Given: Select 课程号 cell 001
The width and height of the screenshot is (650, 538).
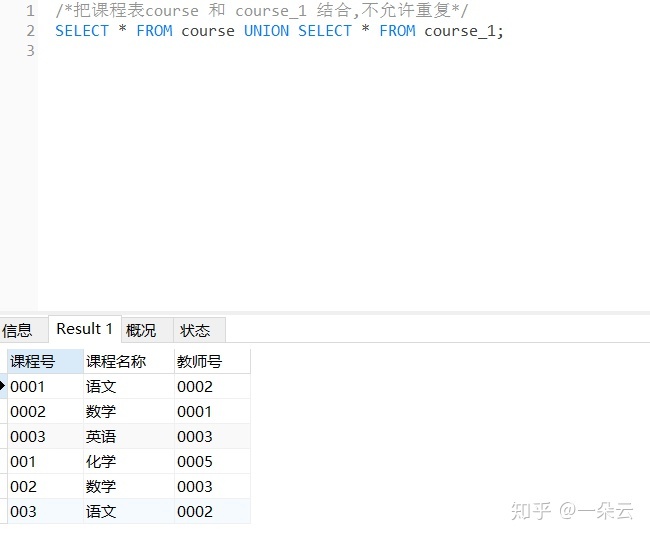Looking at the screenshot, I should pos(46,461).
